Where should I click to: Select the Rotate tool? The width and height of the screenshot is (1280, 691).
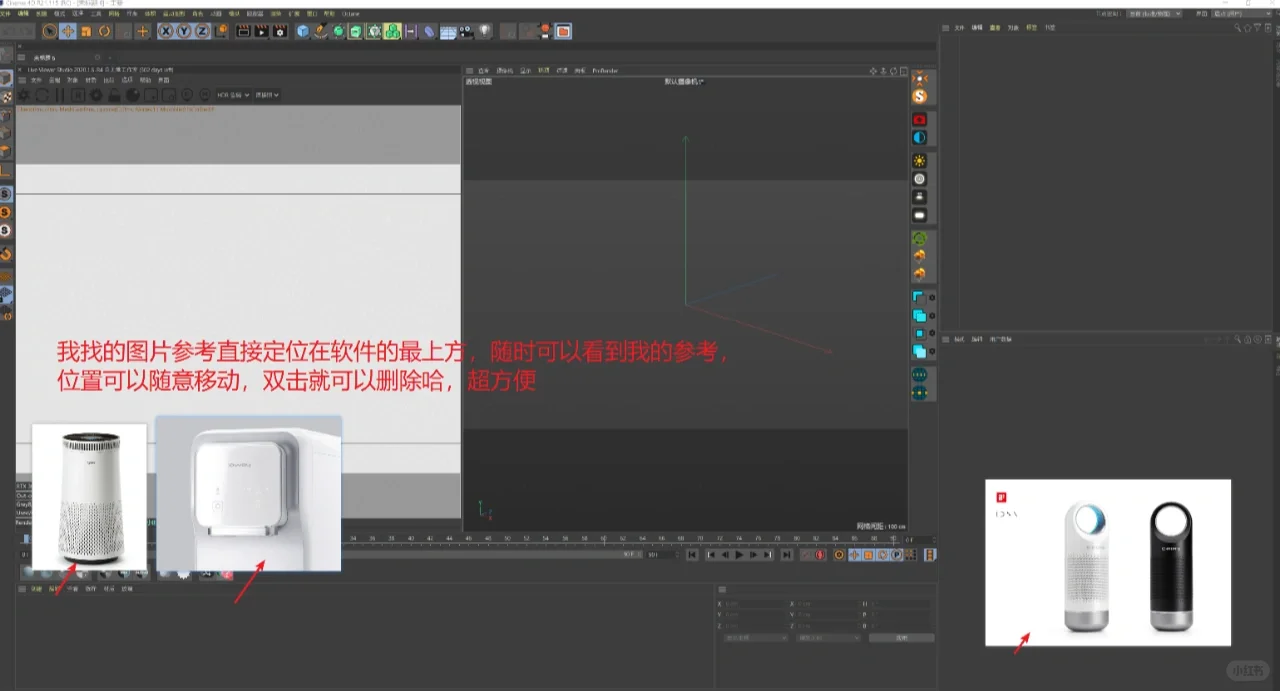point(104,31)
